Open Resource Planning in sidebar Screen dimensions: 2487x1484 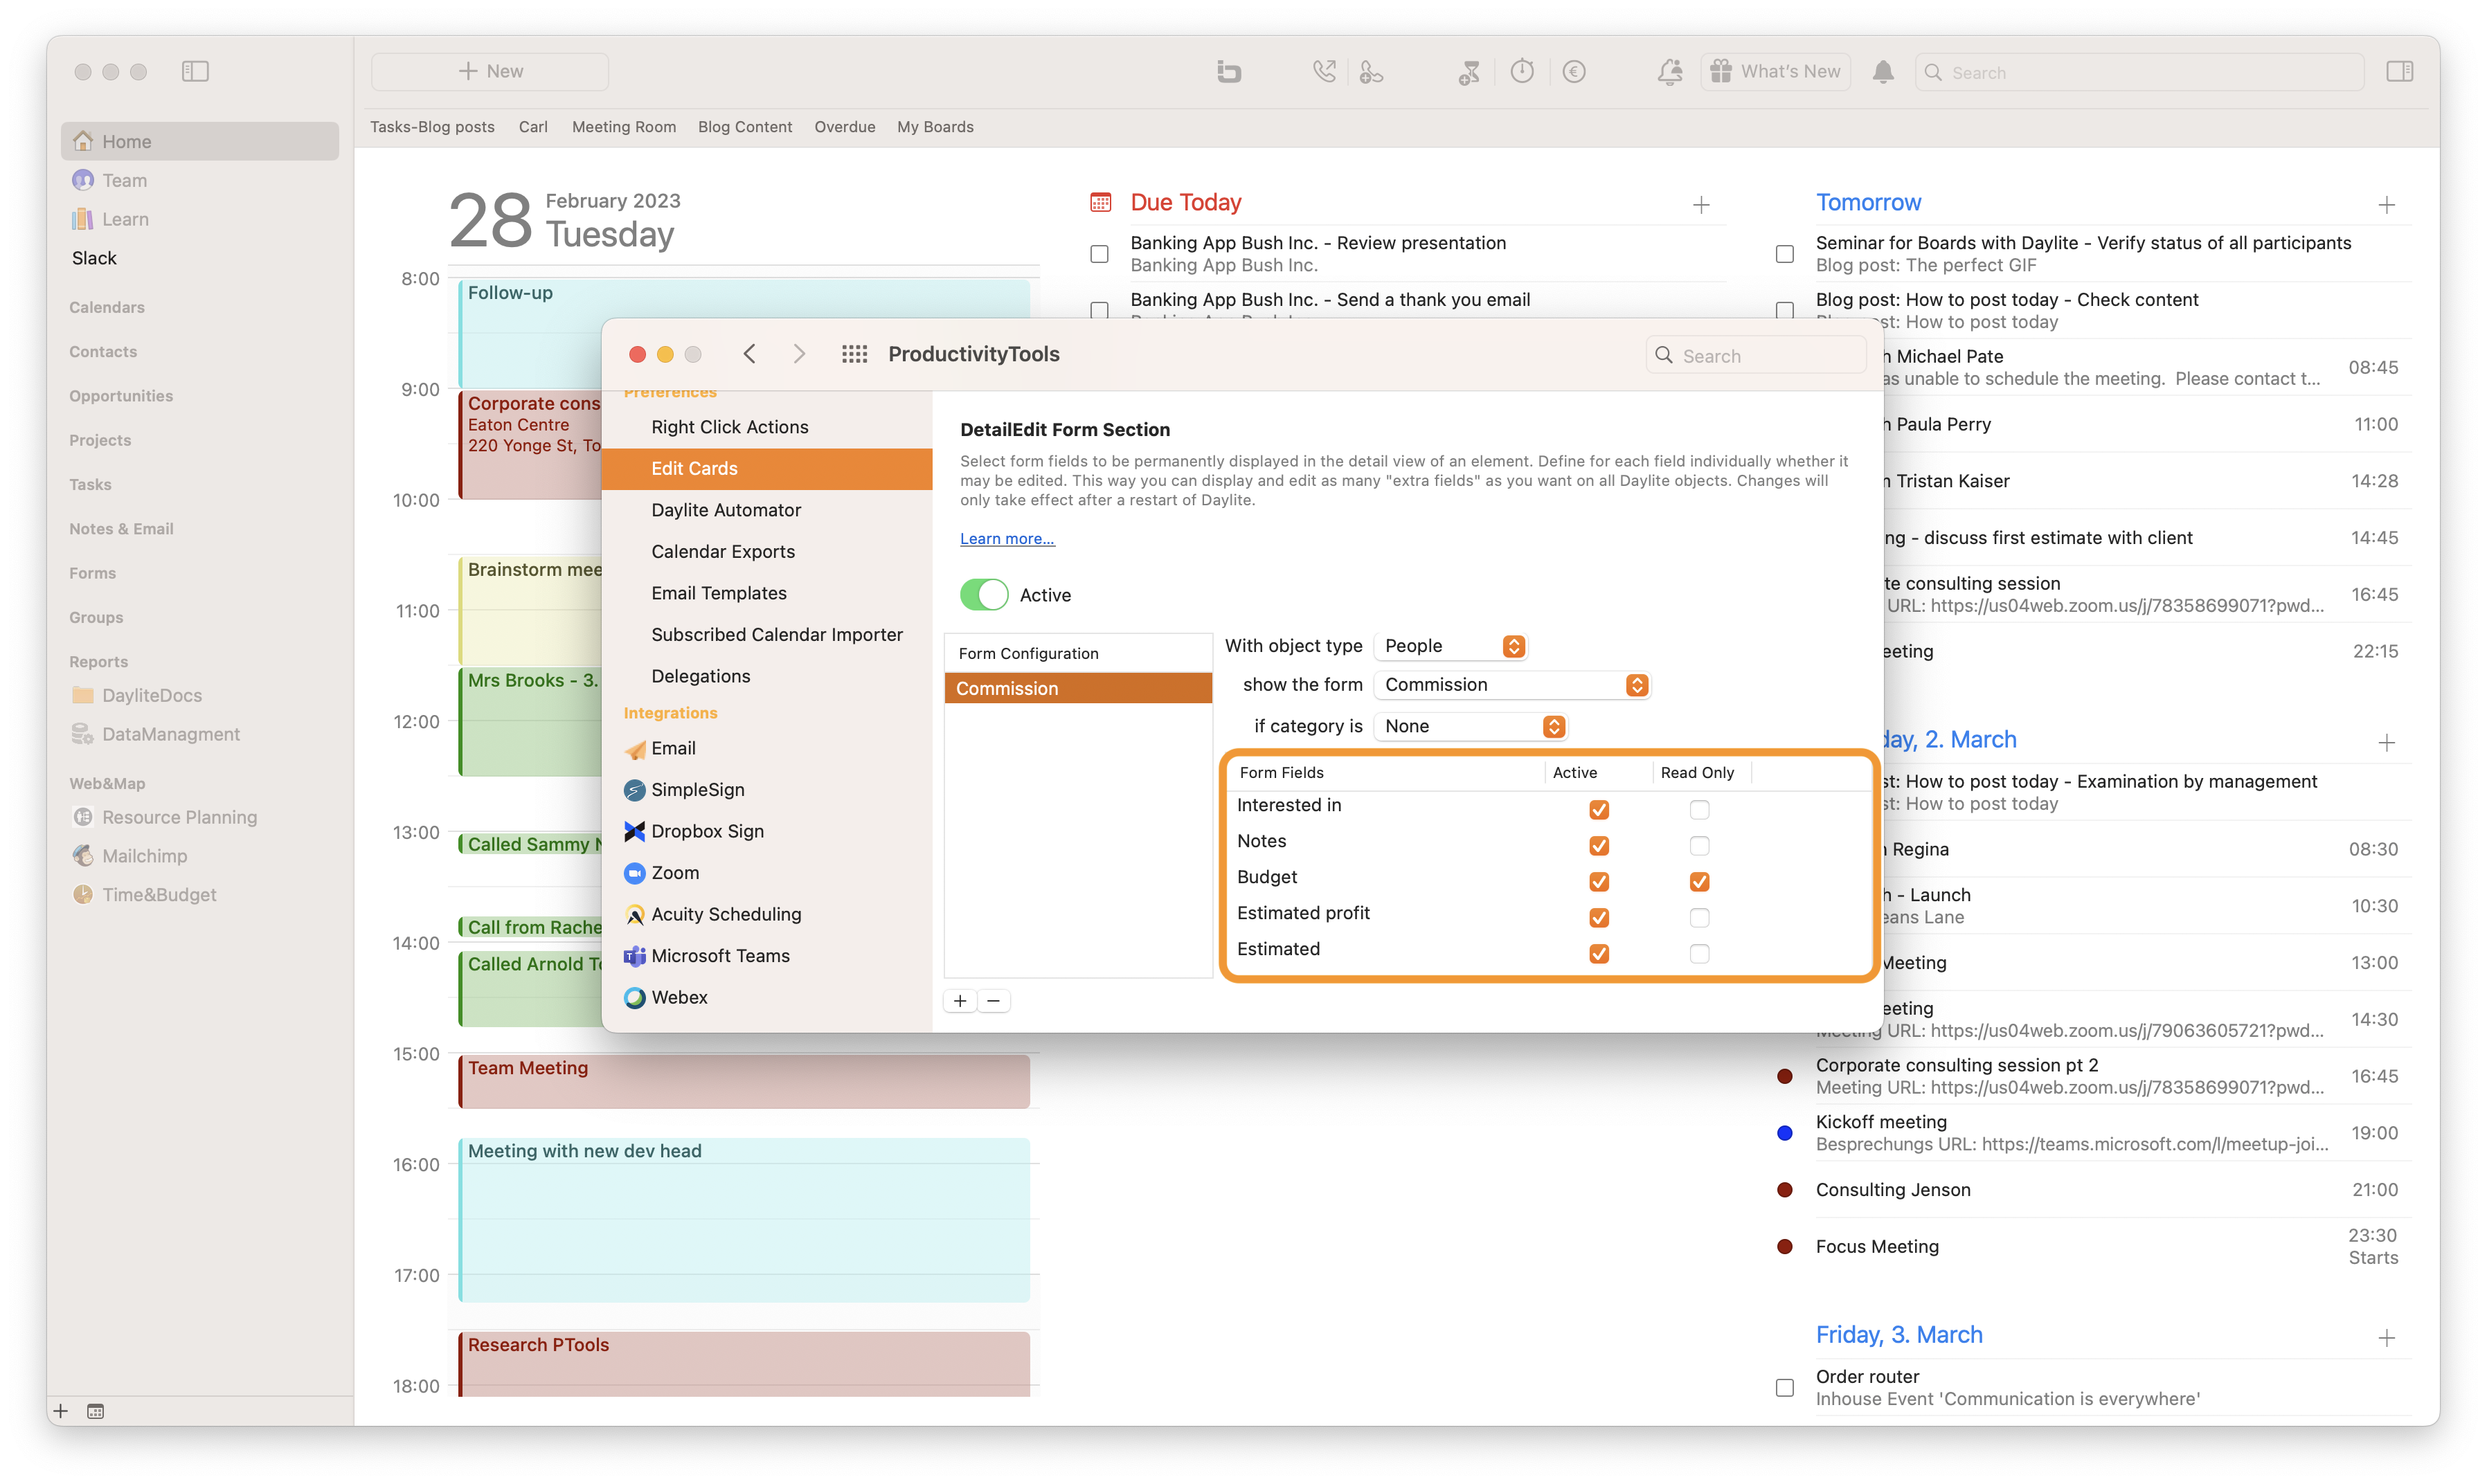pyautogui.click(x=179, y=817)
